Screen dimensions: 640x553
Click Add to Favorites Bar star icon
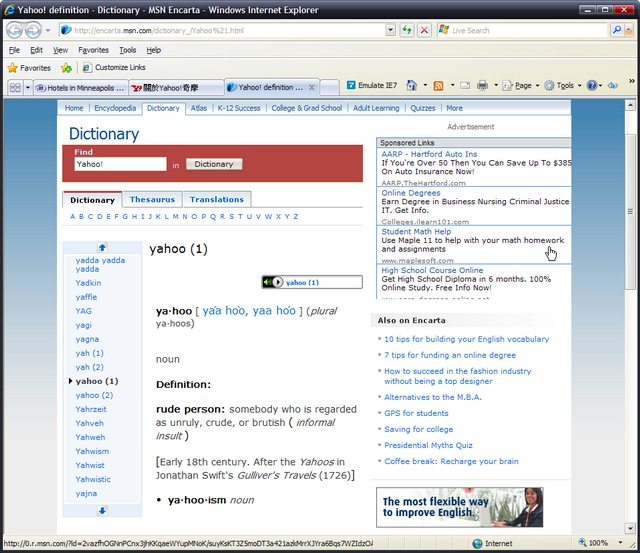[x=66, y=68]
